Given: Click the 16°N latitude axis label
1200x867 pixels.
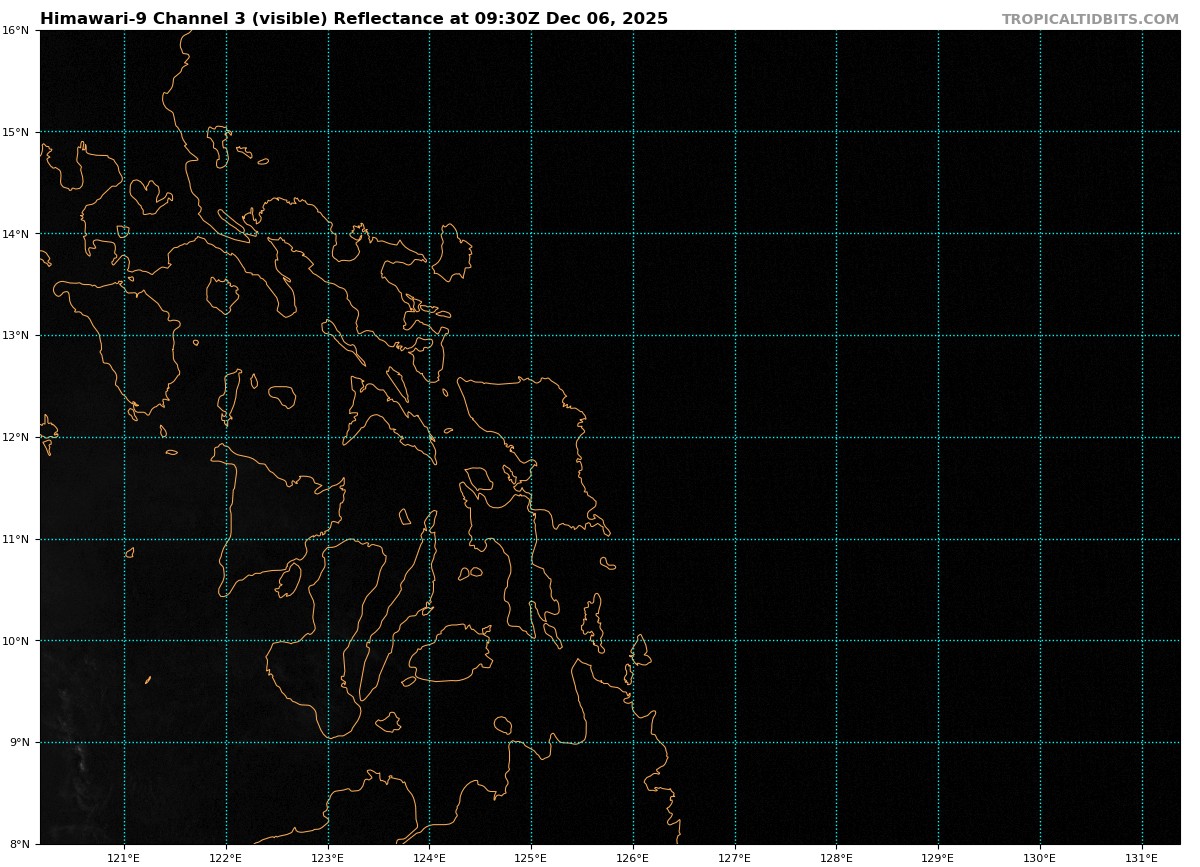Looking at the screenshot, I should click(x=15, y=31).
